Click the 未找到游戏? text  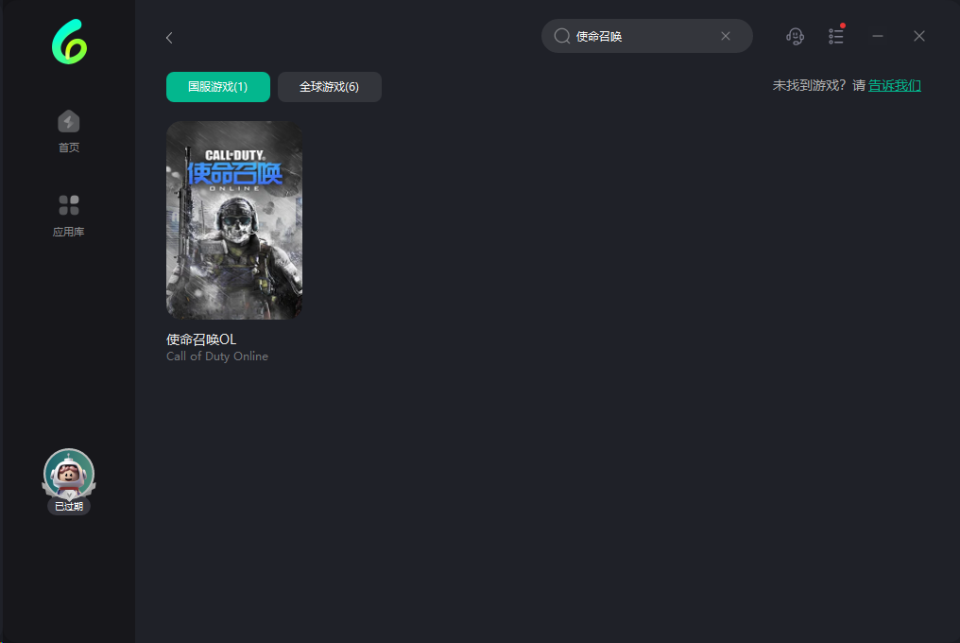click(x=809, y=86)
